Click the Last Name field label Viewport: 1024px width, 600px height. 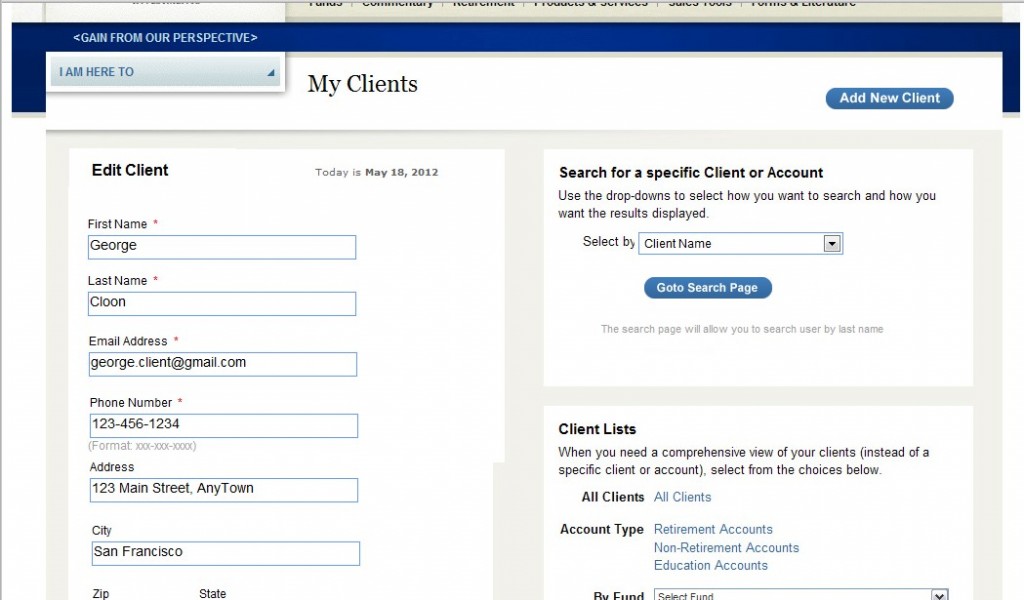118,281
